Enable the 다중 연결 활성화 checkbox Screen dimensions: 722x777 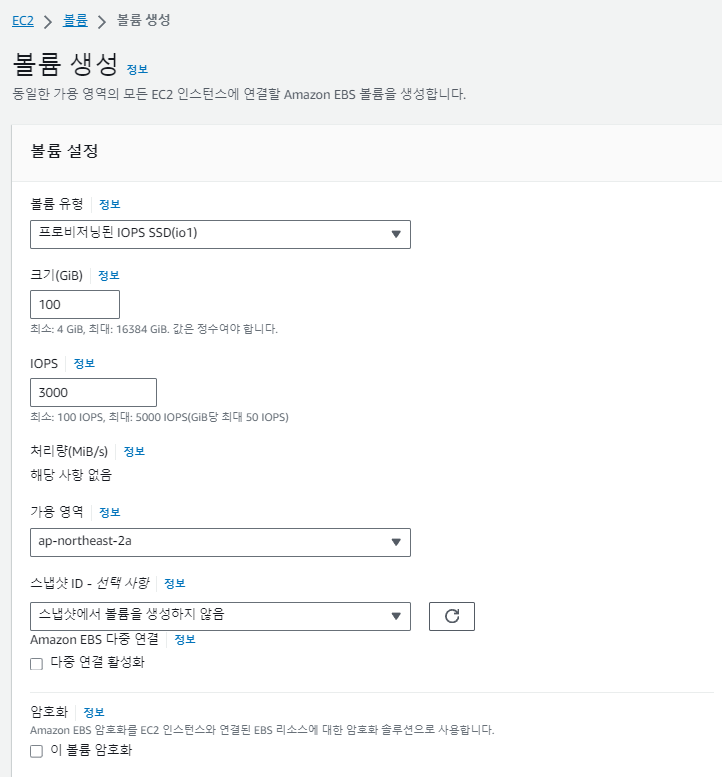pyautogui.click(x=37, y=663)
